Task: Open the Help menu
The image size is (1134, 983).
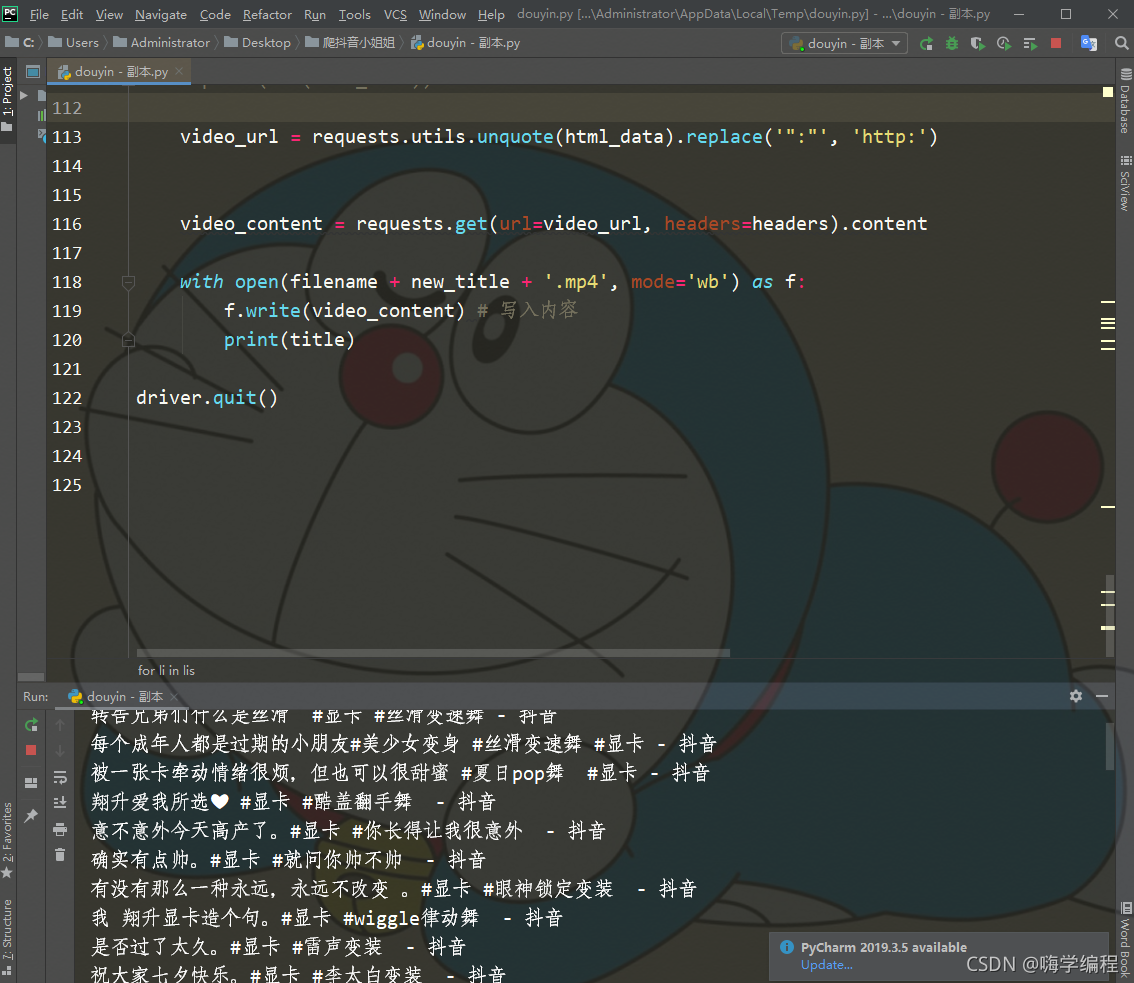Action: pos(491,14)
